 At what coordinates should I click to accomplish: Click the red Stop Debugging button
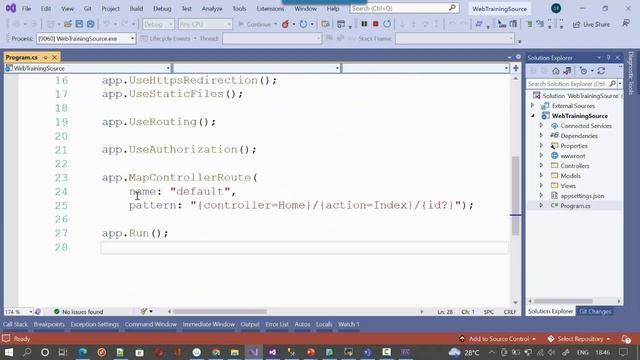[x=376, y=24]
